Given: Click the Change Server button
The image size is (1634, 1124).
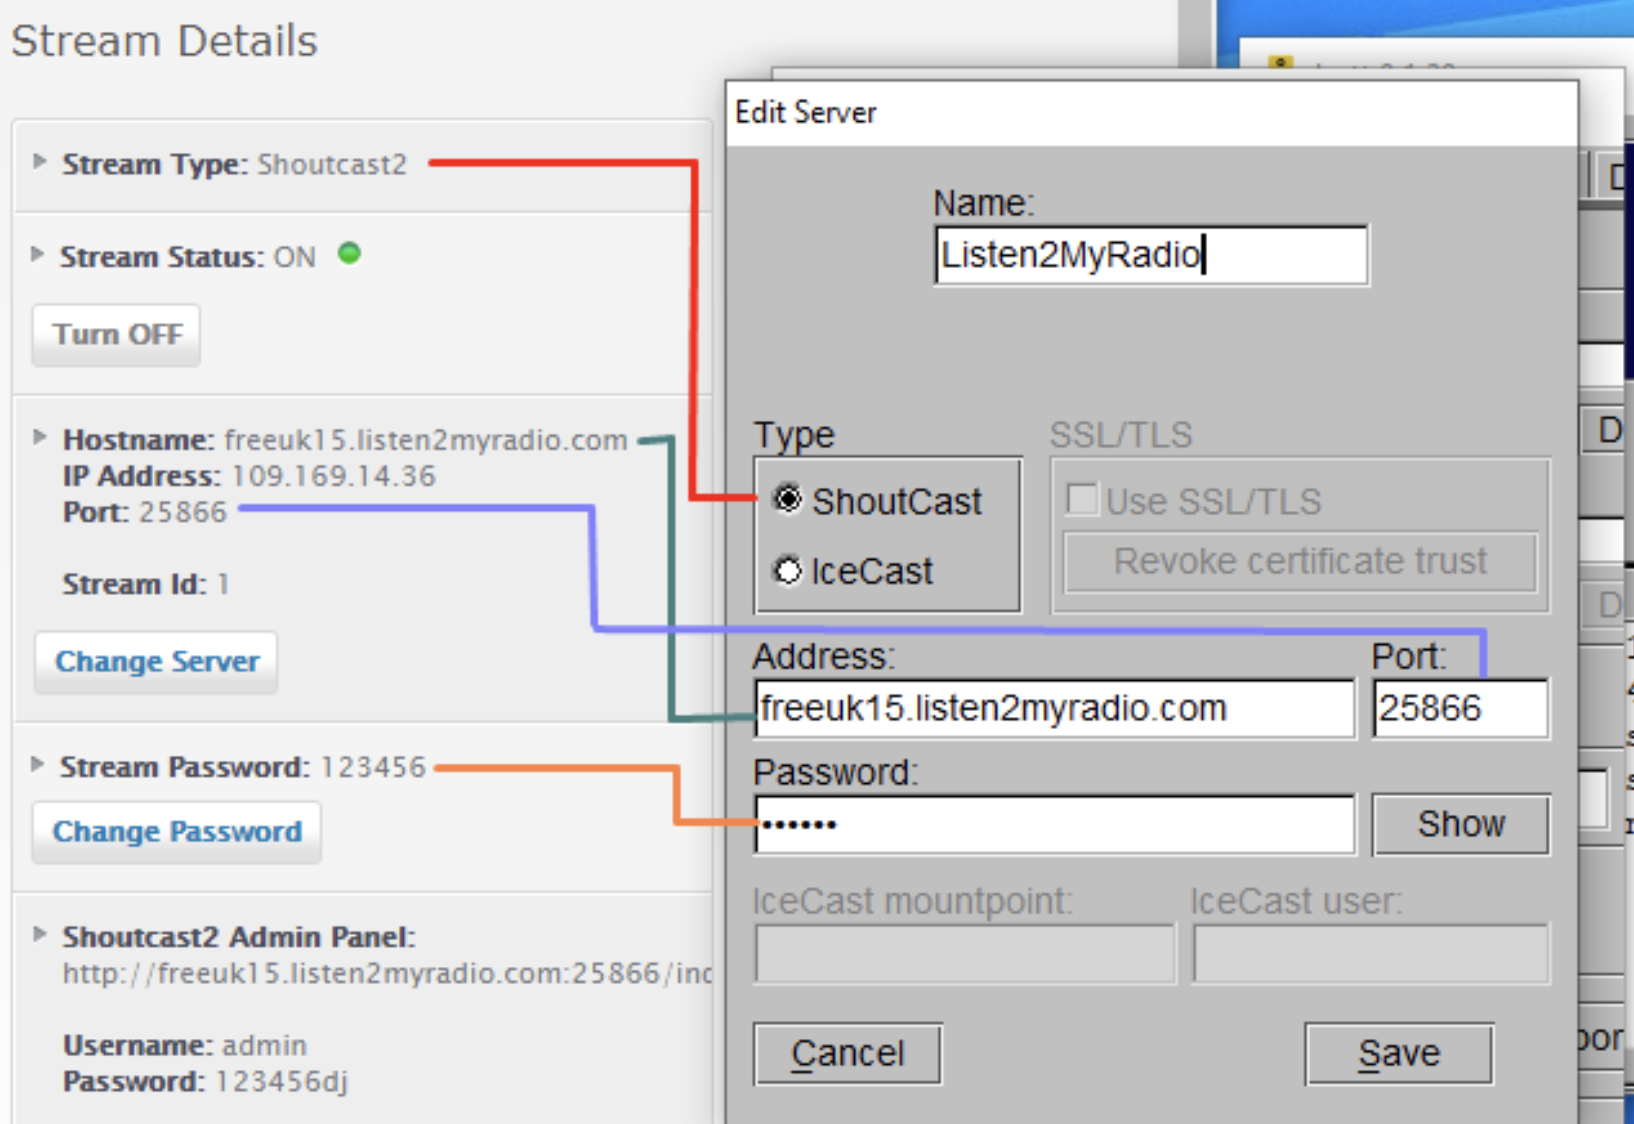Looking at the screenshot, I should click(156, 661).
